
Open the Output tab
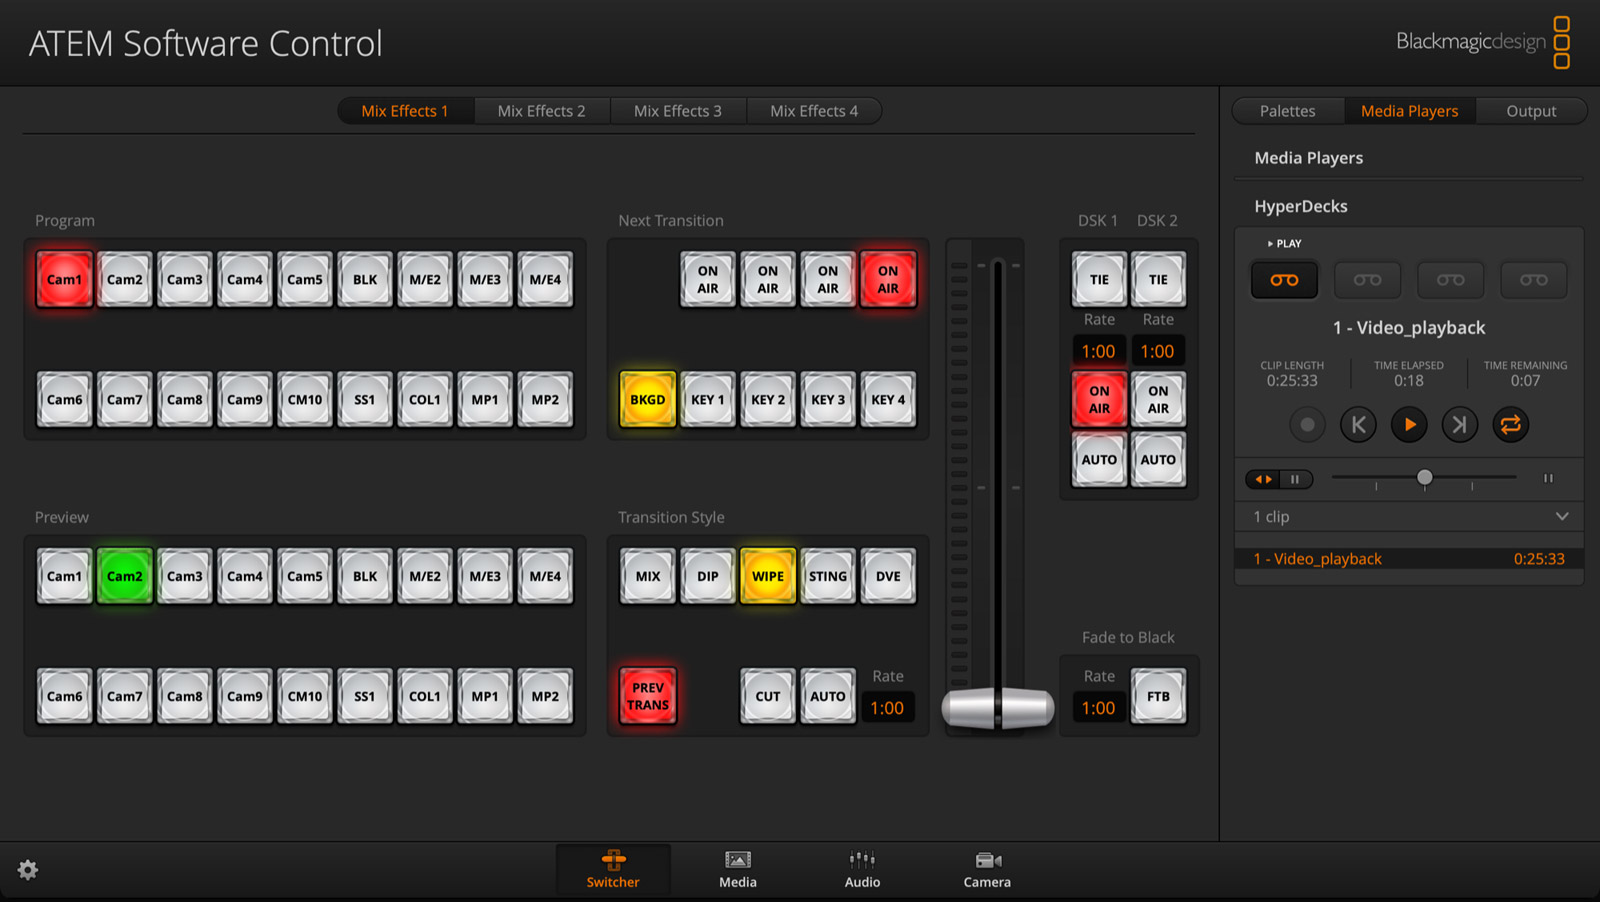tap(1532, 110)
